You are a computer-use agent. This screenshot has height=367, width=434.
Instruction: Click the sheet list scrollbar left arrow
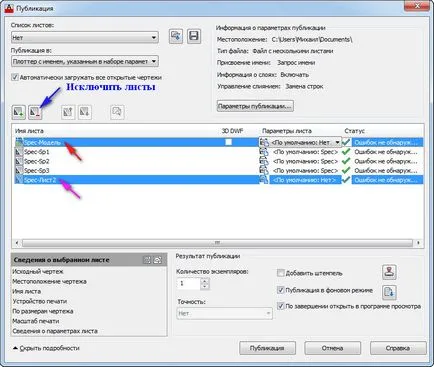17,243
